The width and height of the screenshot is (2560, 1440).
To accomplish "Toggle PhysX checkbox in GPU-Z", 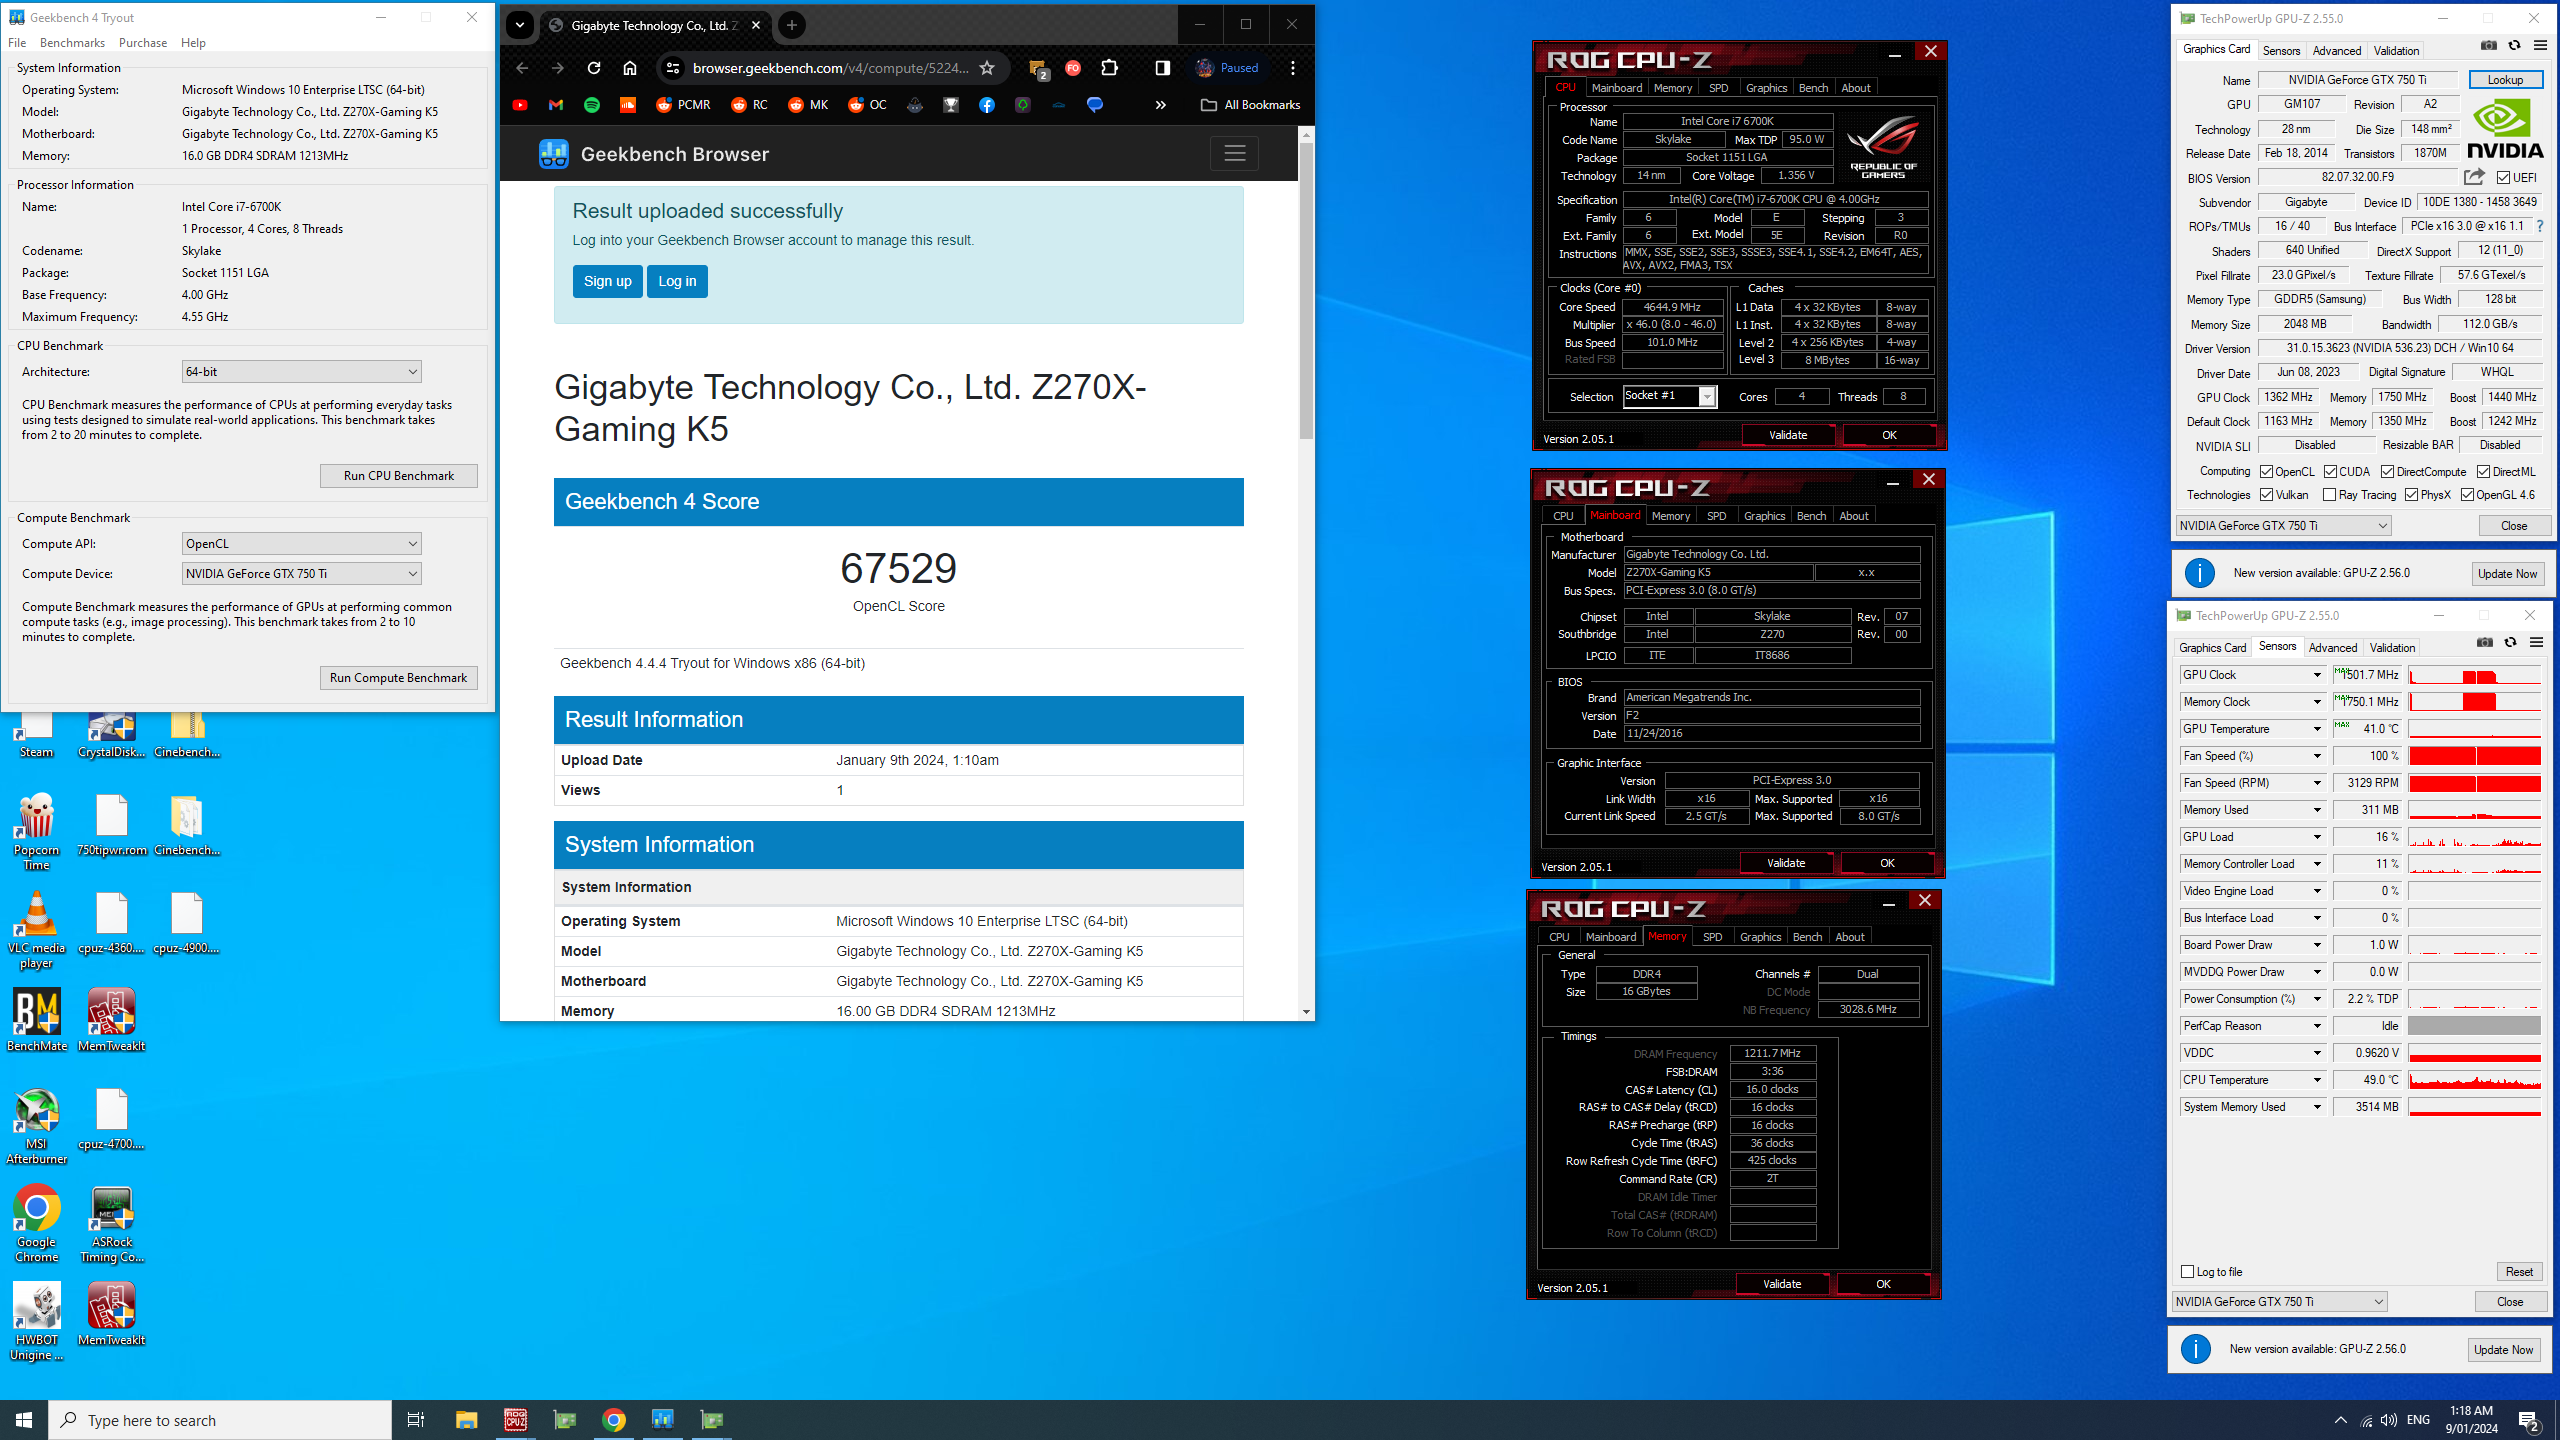I will pyautogui.click(x=2411, y=495).
